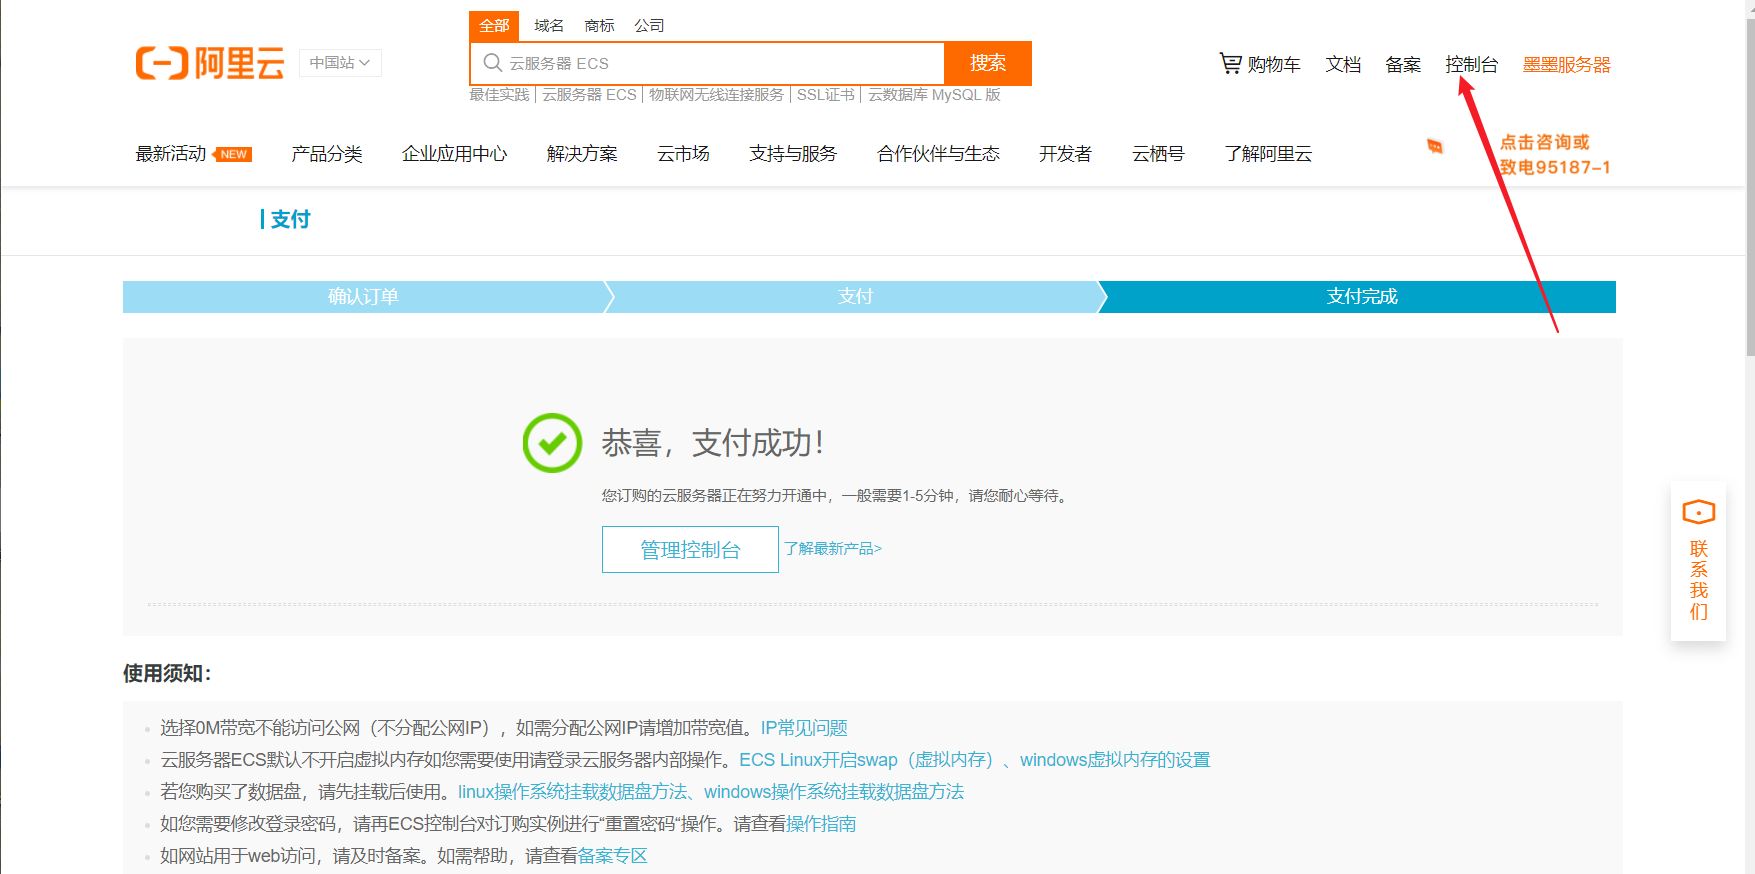The width and height of the screenshot is (1755, 874).
Task: Click the 联系我们 floating widget icon
Action: pos(1698,513)
